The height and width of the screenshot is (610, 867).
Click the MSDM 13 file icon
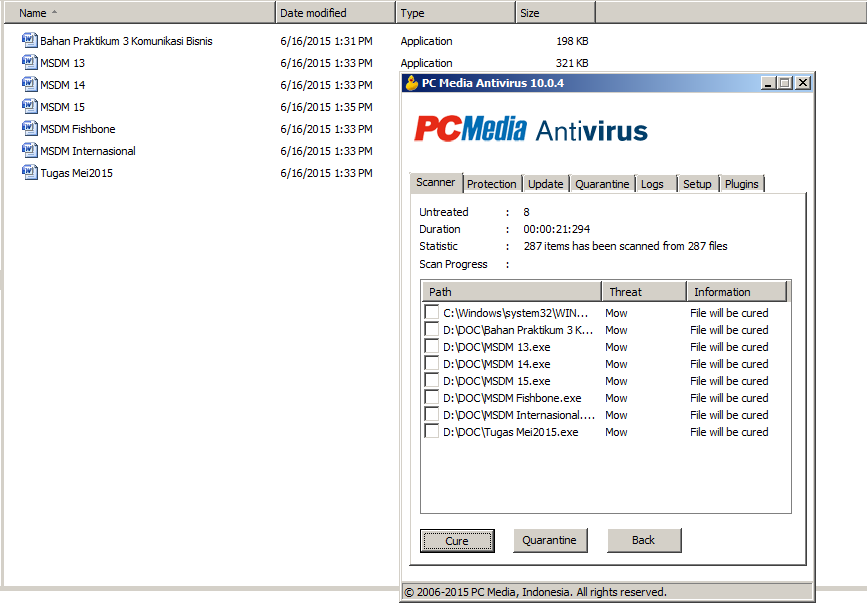(x=29, y=62)
